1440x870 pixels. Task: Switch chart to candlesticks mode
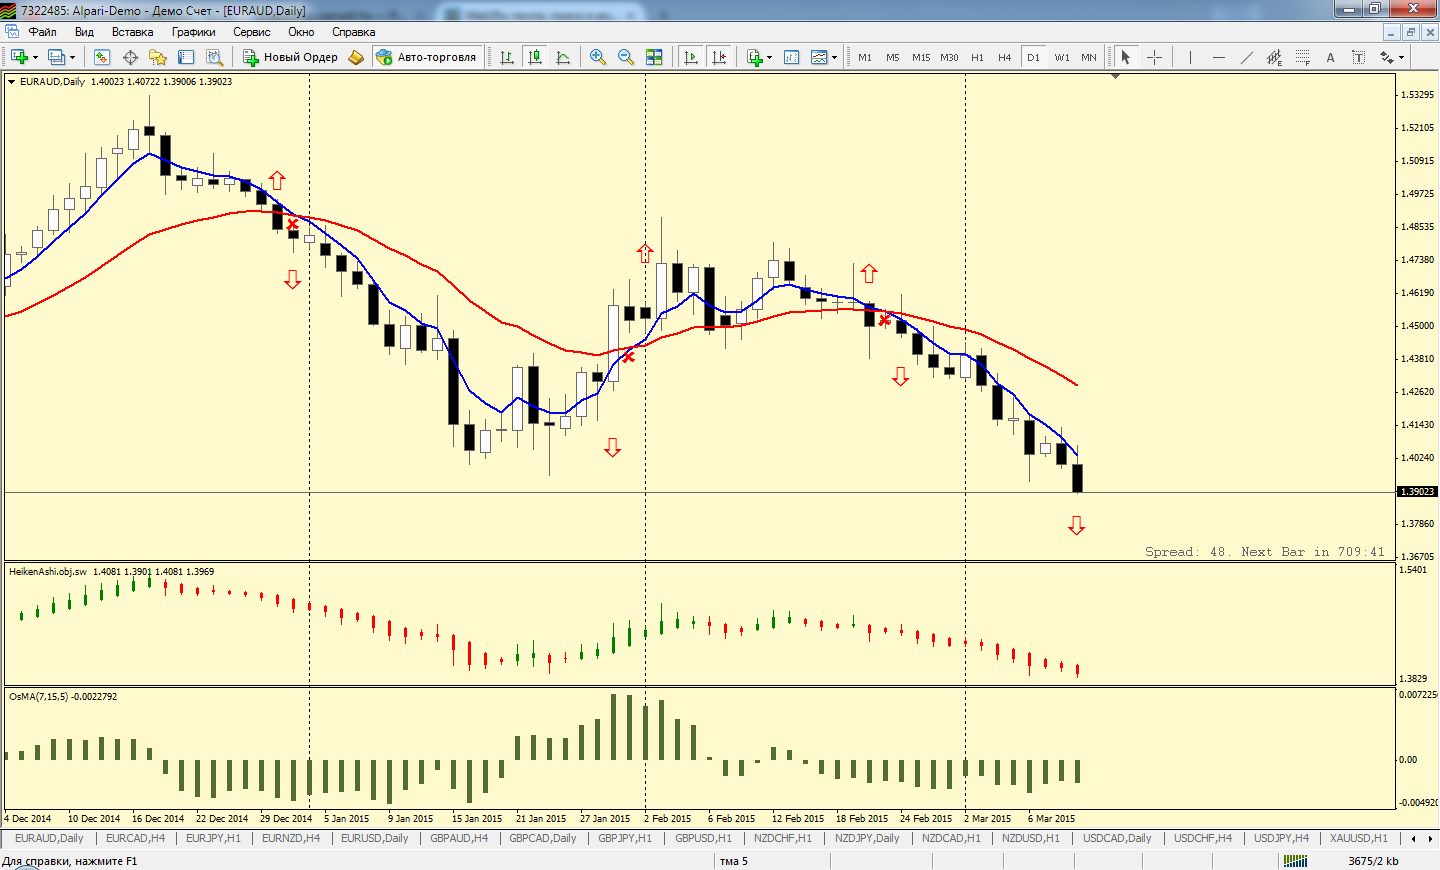(x=535, y=57)
